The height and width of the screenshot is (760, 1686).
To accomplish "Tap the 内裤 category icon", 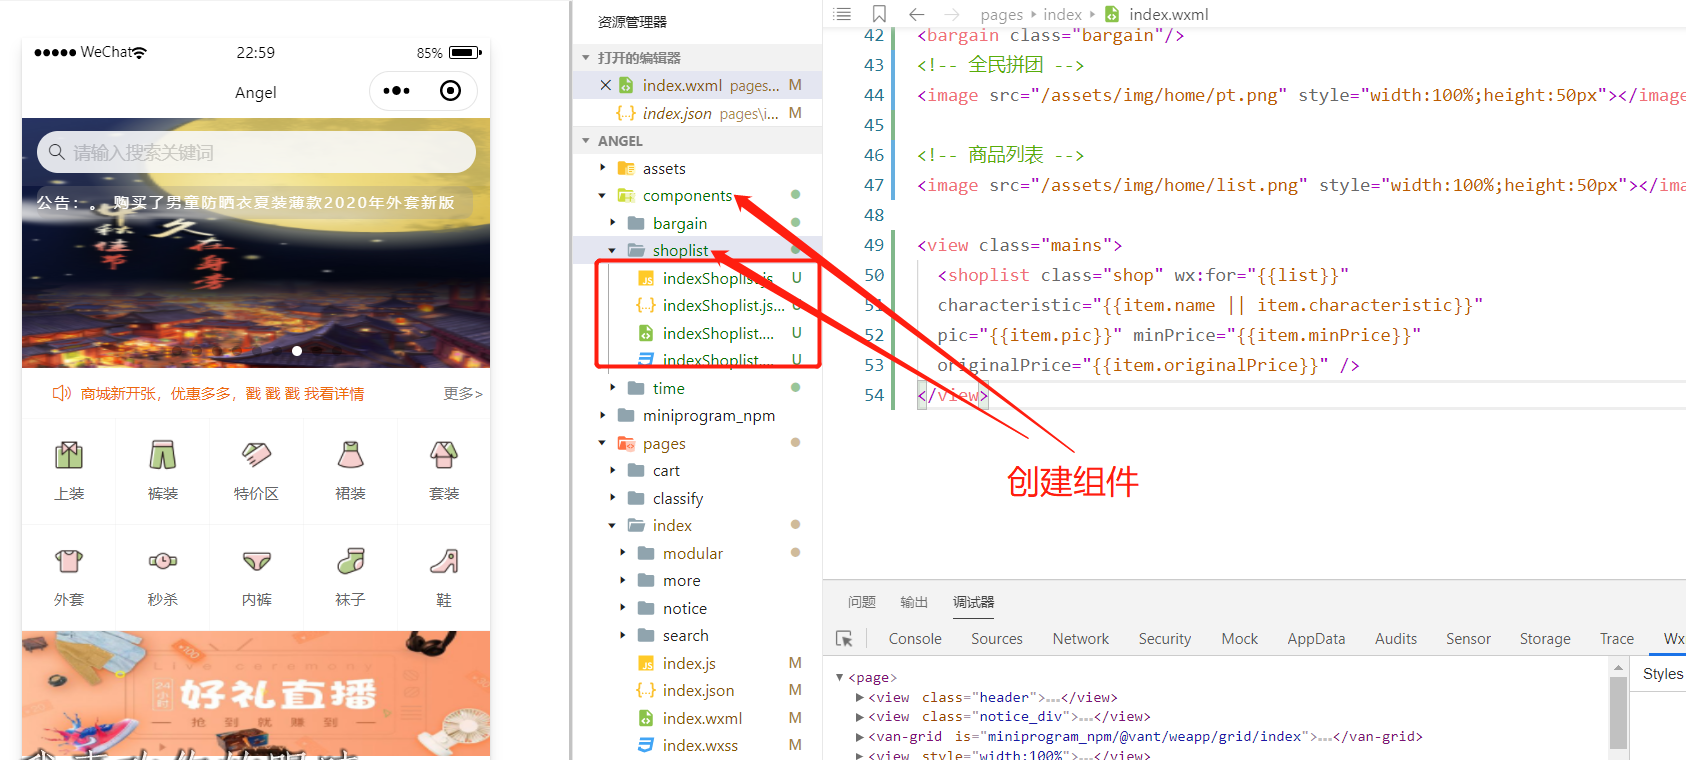I will (257, 561).
